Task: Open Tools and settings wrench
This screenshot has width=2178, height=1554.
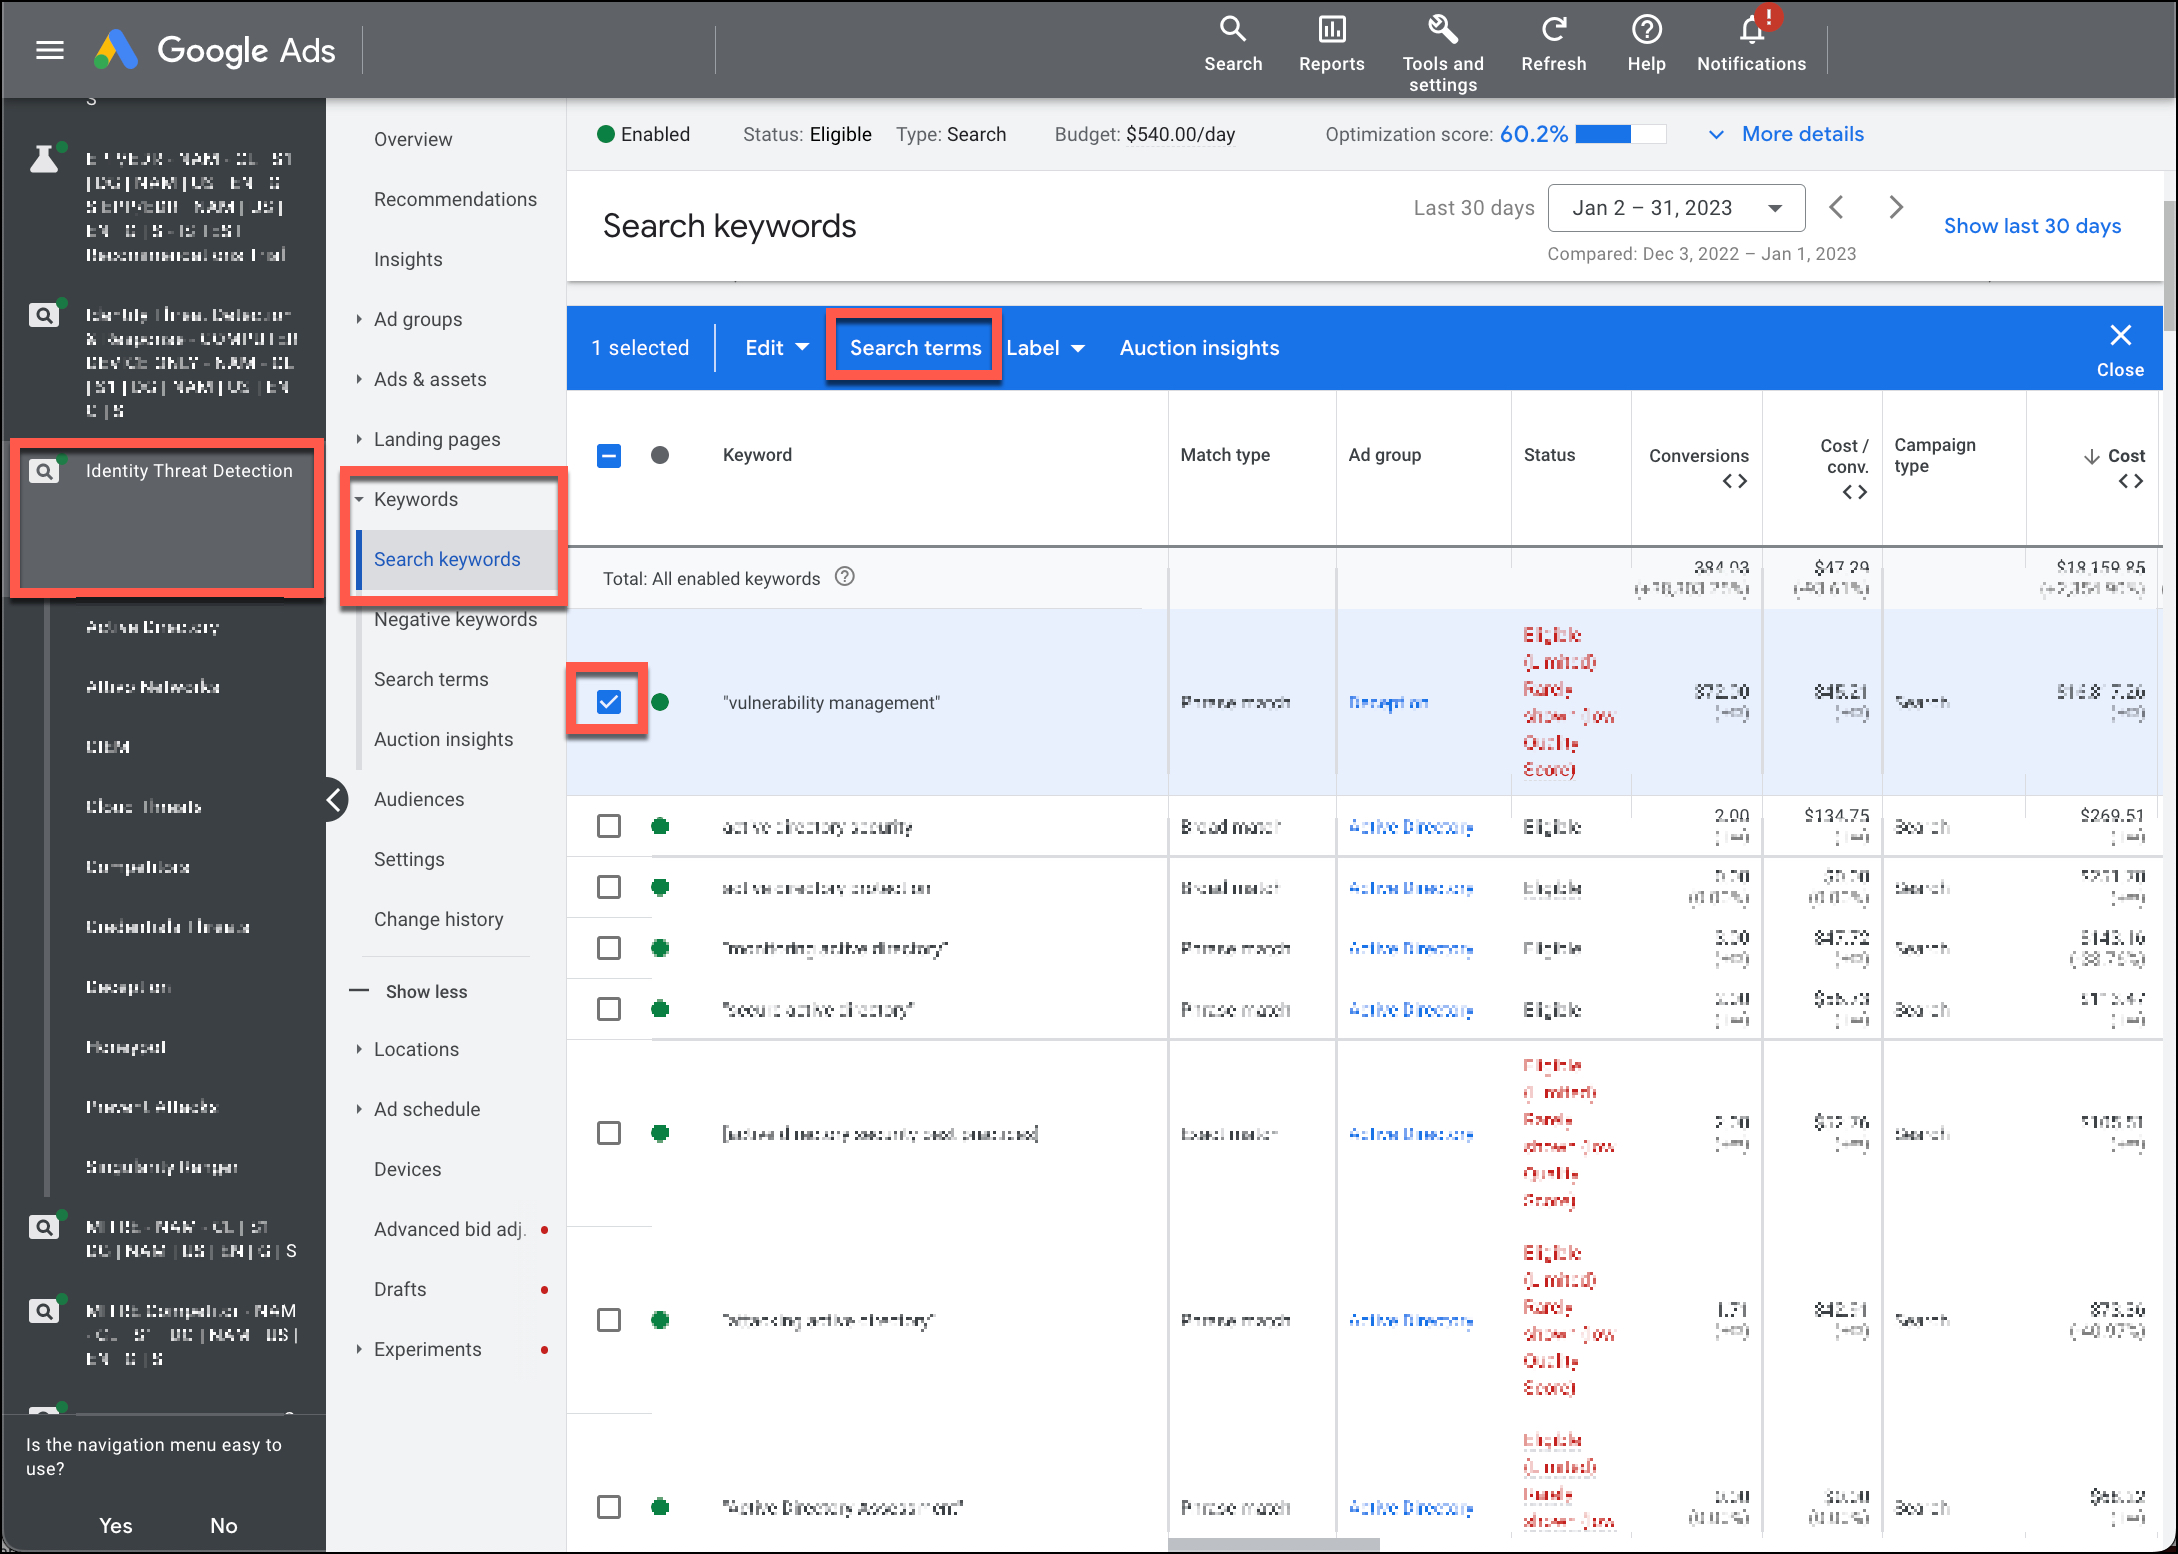Action: (1442, 30)
